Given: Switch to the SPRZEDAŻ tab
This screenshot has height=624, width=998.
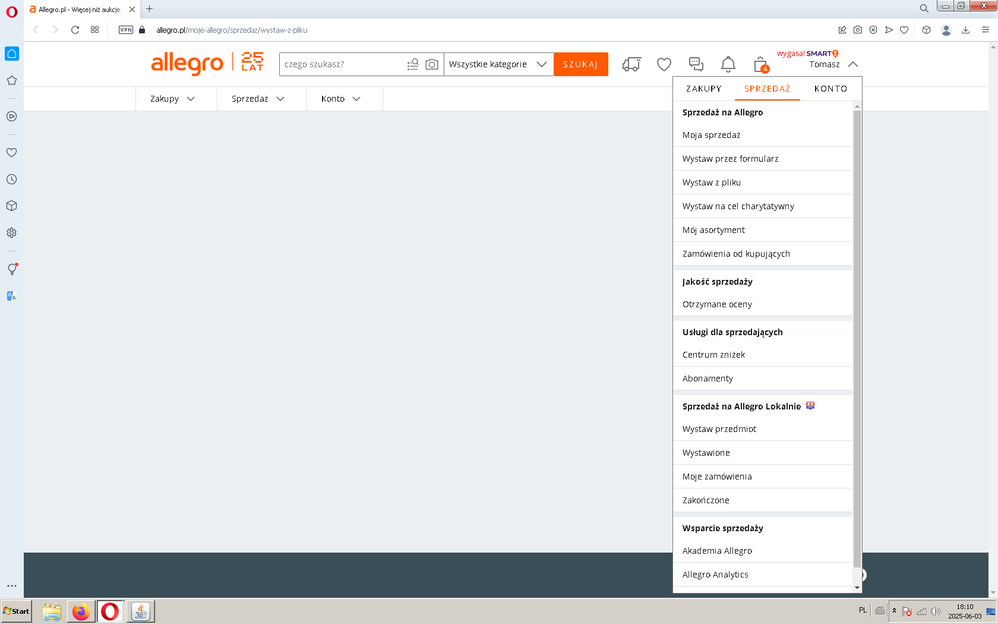Looking at the screenshot, I should click(x=767, y=89).
